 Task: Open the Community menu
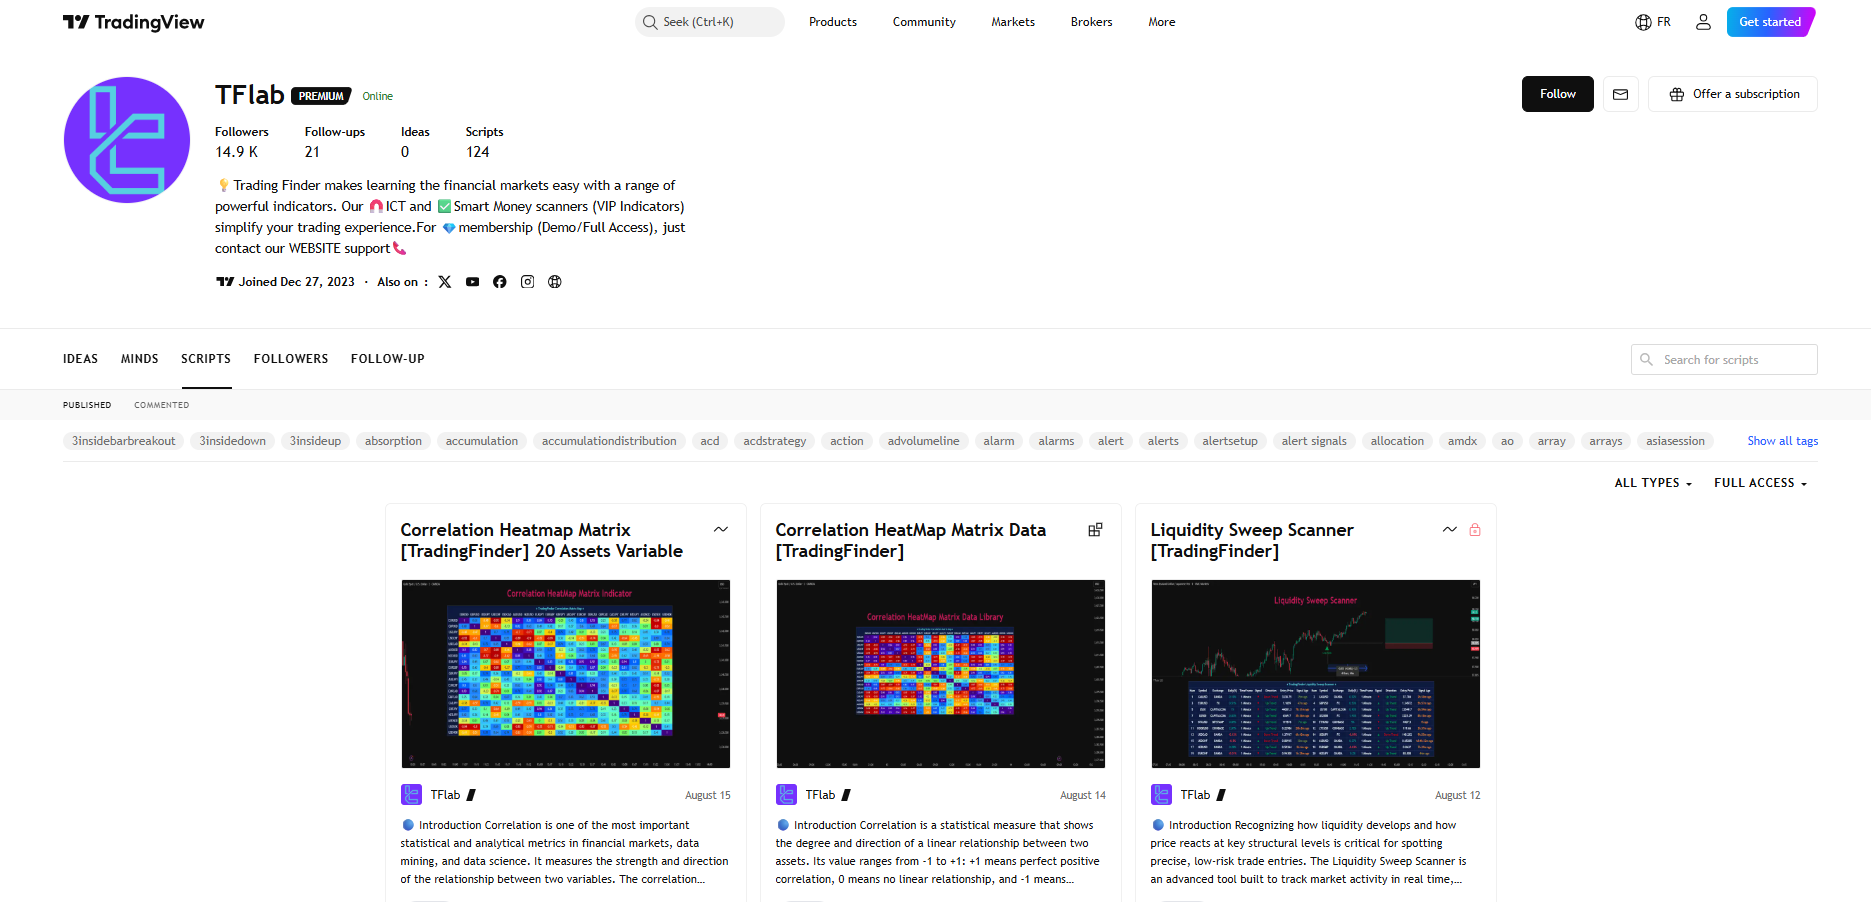pyautogui.click(x=924, y=22)
